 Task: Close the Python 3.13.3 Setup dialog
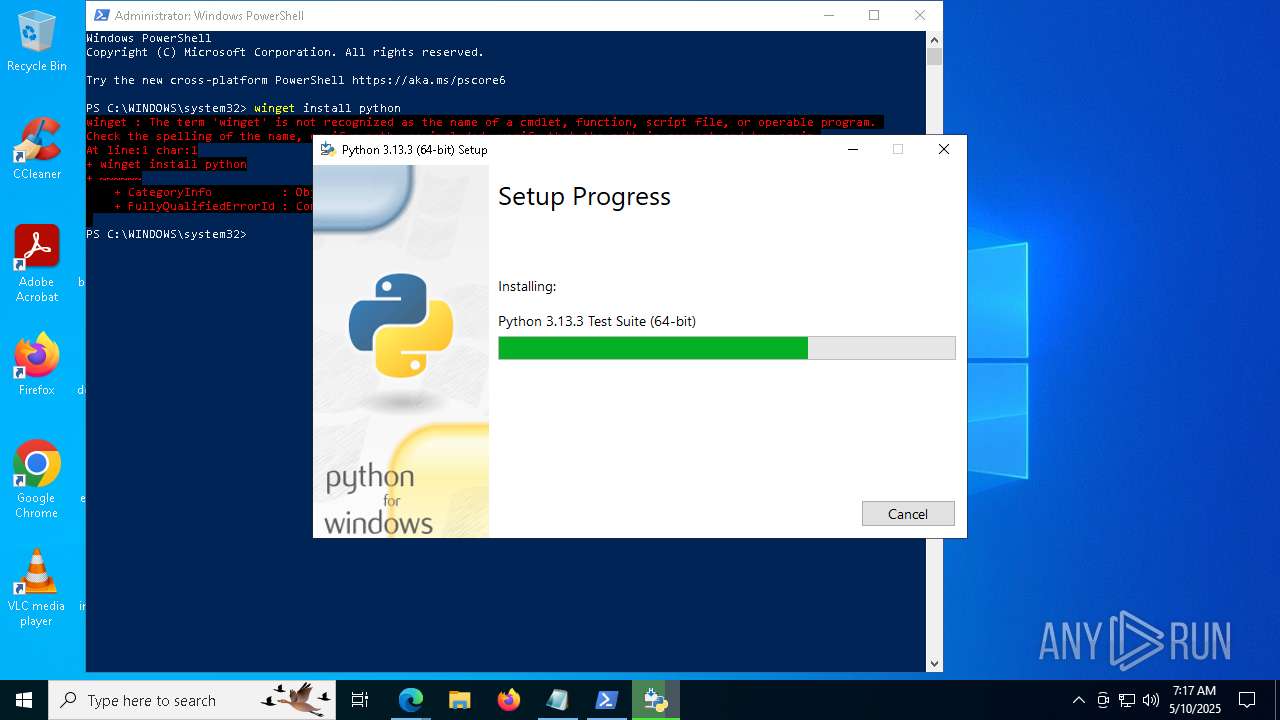coord(943,149)
